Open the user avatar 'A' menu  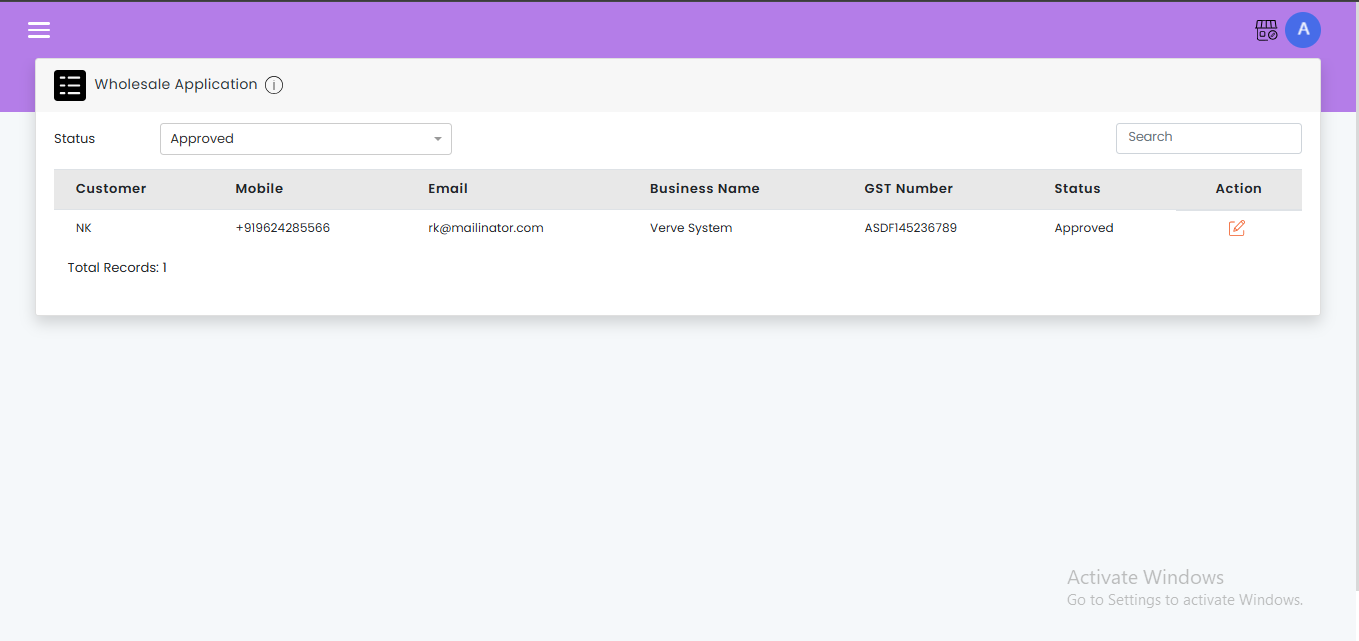1303,30
